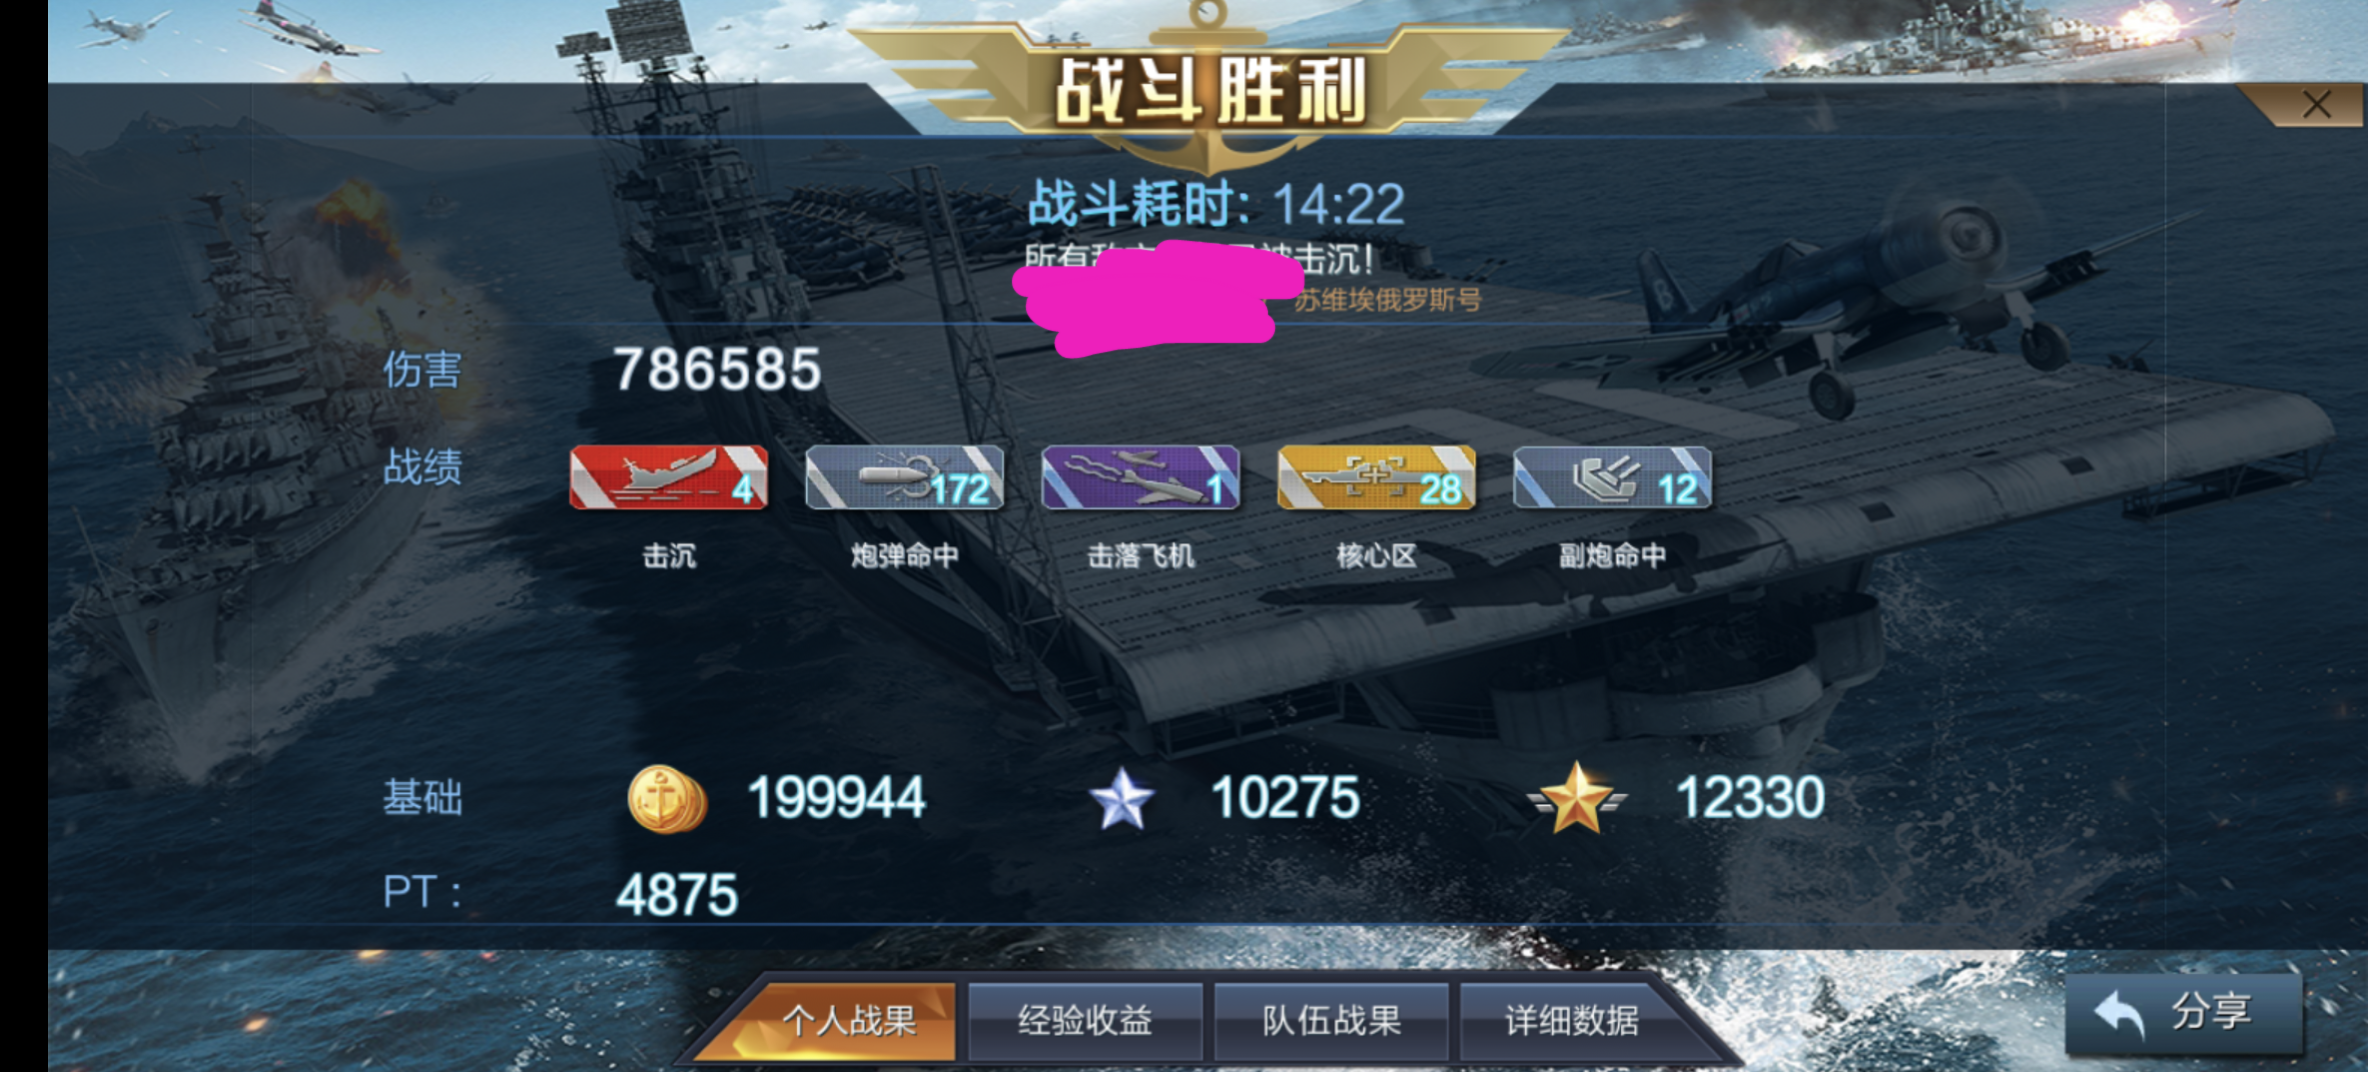Select the shell hits badge showing 172

coord(905,478)
